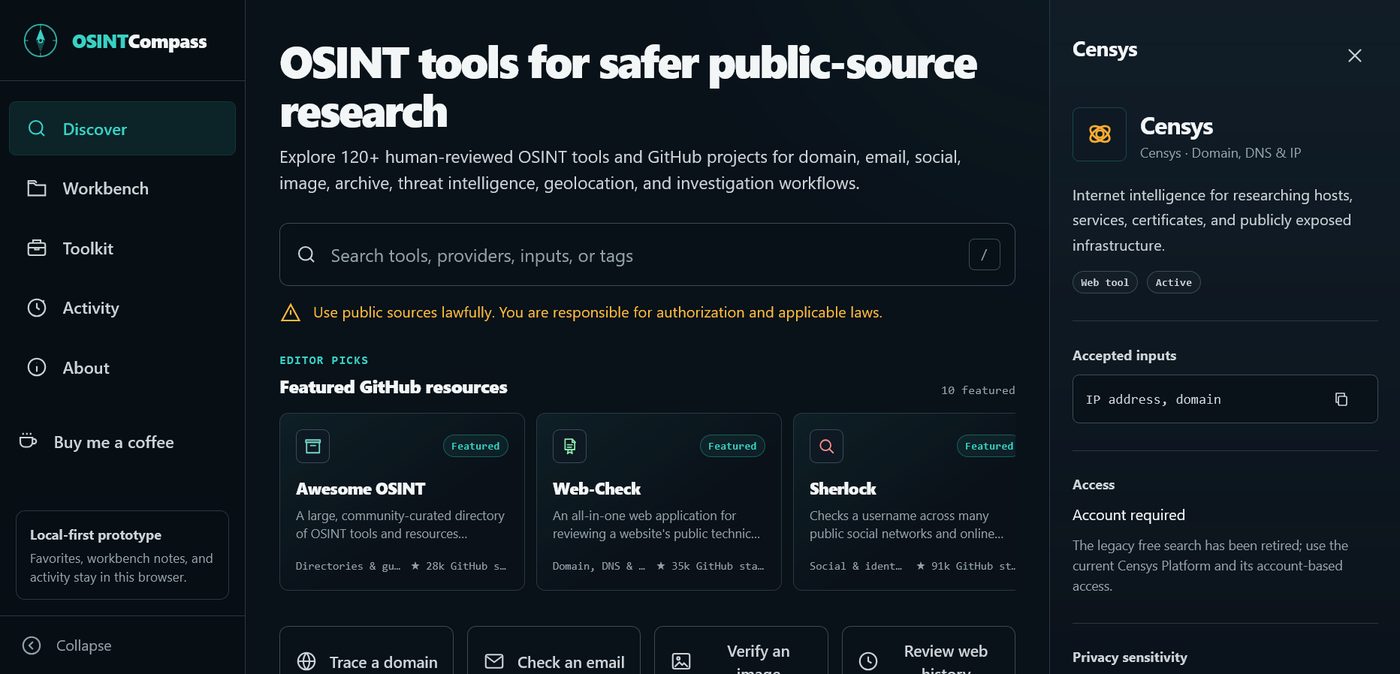Screen dimensions: 1400x674
Task: Click the About info icon
Action: tap(37, 368)
